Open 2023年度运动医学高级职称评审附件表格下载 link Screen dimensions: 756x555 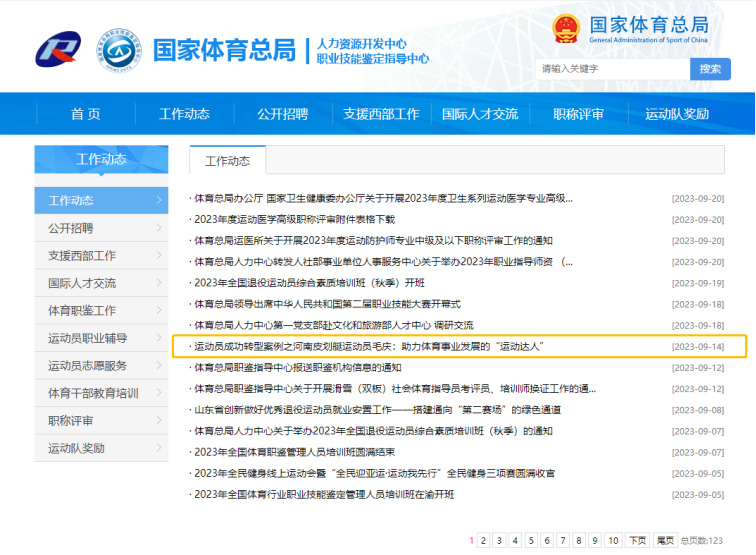coord(295,219)
